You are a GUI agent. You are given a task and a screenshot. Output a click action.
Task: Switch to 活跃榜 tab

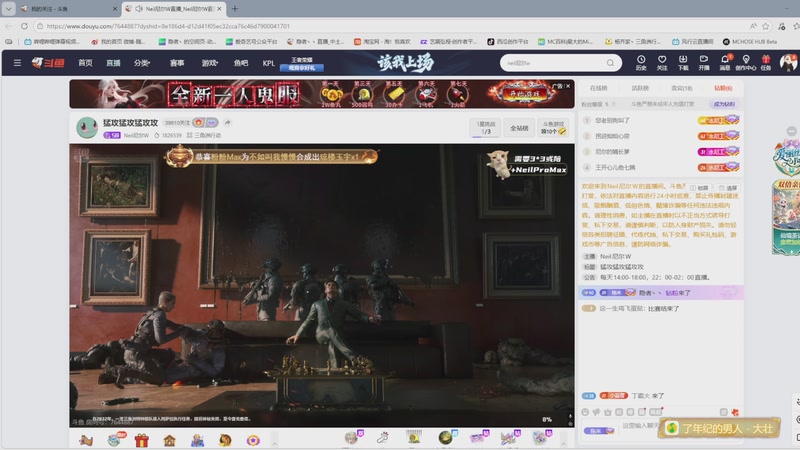tap(640, 88)
